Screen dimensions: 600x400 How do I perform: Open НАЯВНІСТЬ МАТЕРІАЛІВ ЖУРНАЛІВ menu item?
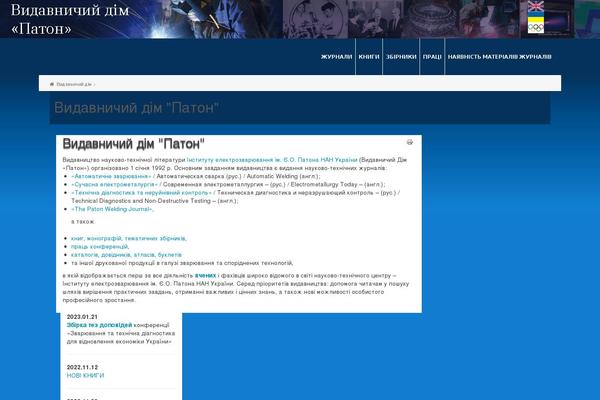pyautogui.click(x=499, y=57)
